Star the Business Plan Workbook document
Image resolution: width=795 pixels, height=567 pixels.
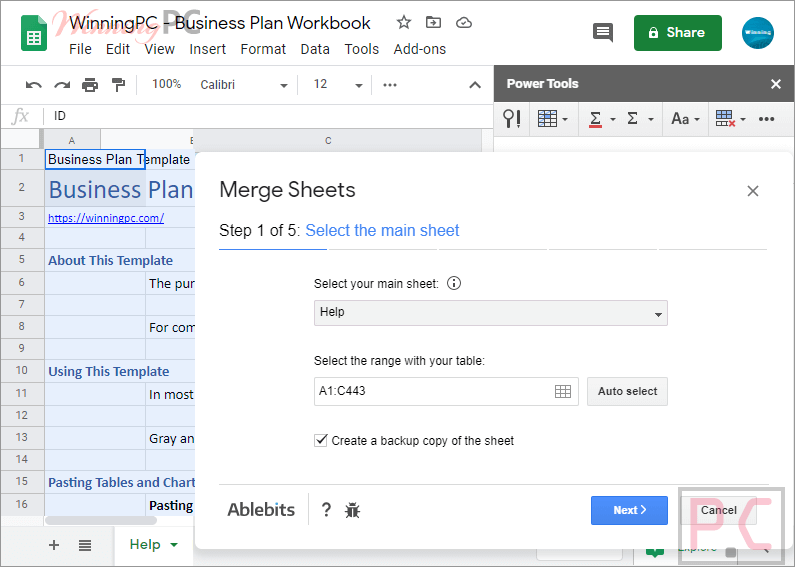(x=404, y=22)
